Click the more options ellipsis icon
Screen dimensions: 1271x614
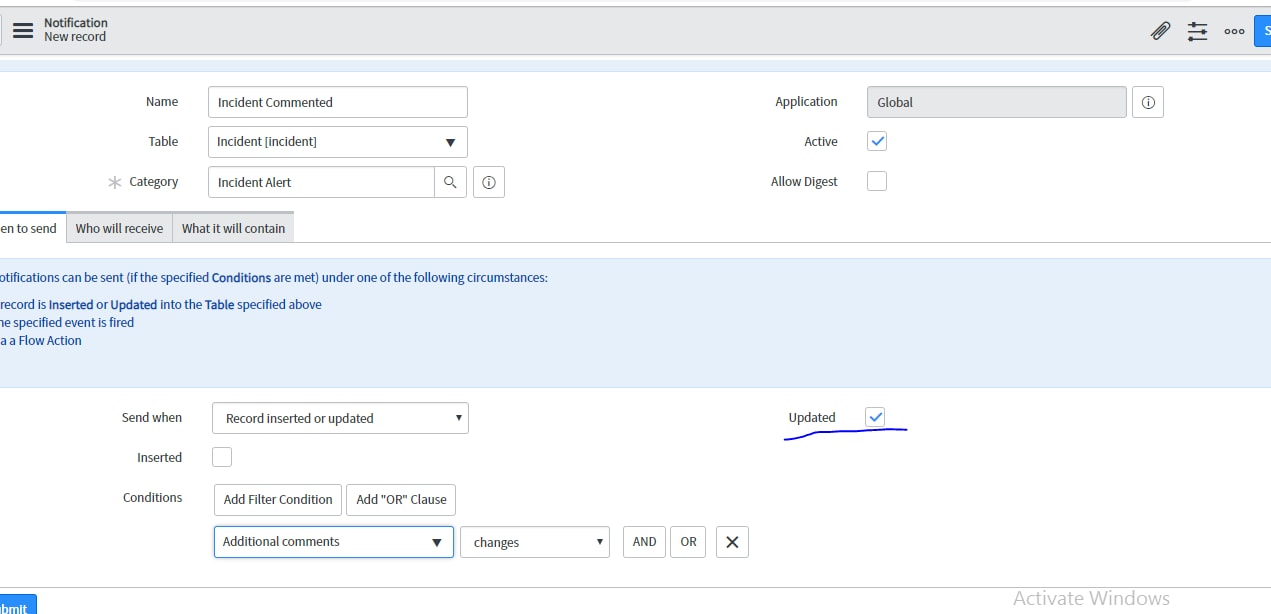coord(1234,31)
